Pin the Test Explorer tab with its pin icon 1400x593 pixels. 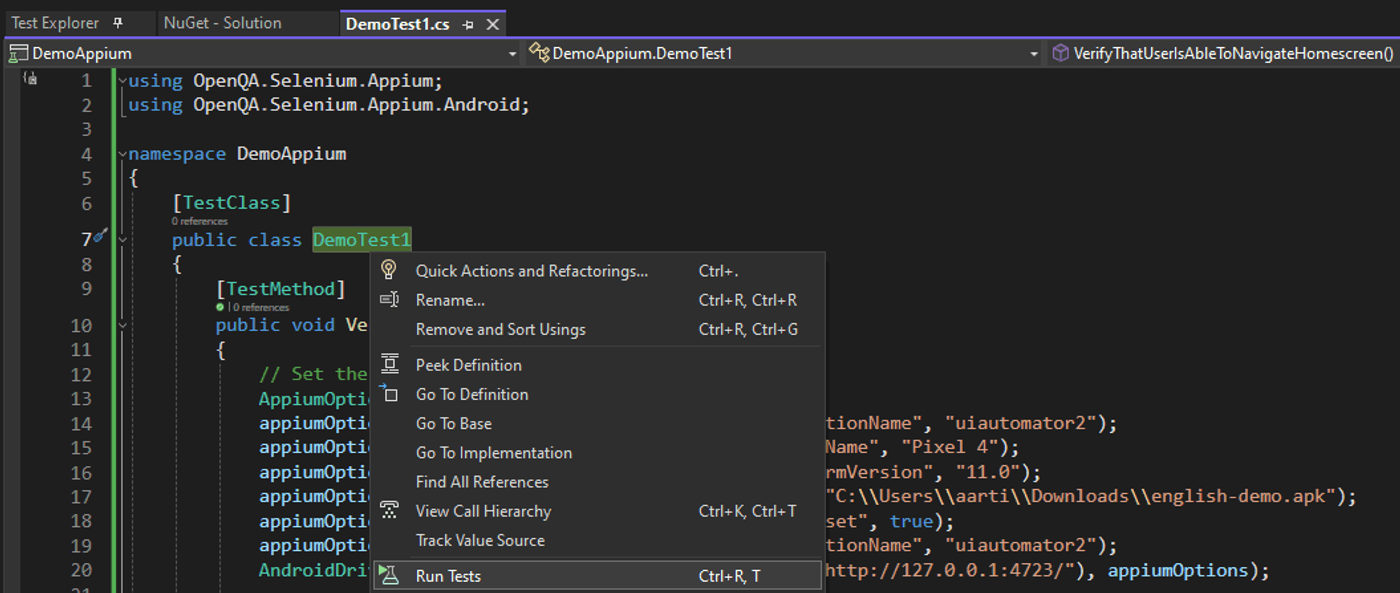click(x=118, y=23)
